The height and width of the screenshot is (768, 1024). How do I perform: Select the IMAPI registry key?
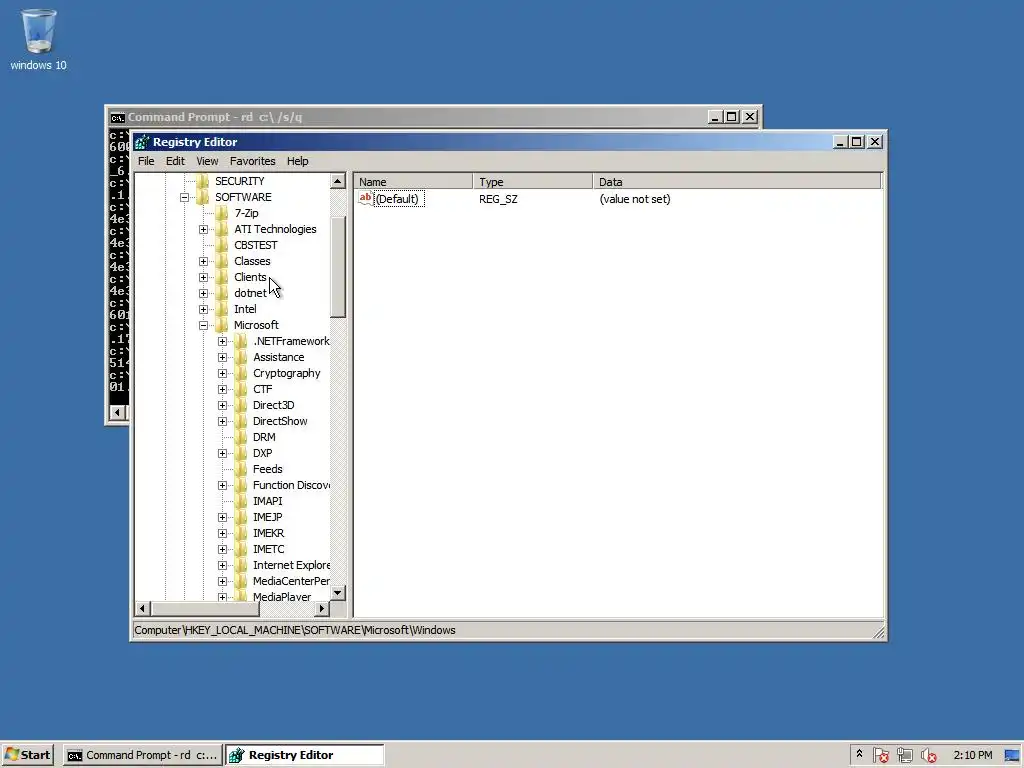coord(268,501)
